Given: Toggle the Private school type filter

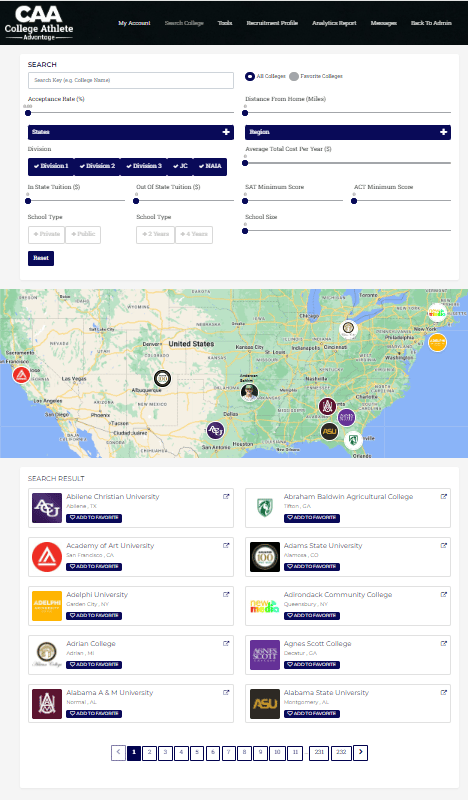Looking at the screenshot, I should (46, 234).
